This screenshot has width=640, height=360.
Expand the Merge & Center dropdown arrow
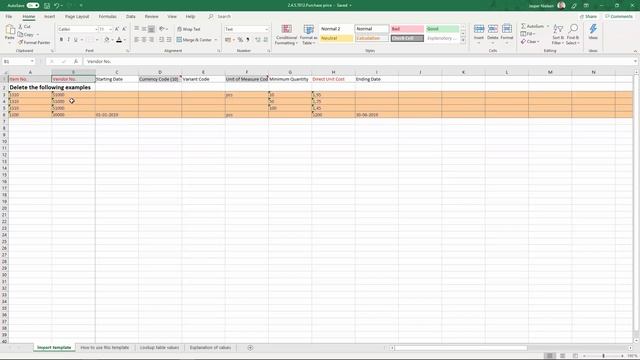click(216, 40)
